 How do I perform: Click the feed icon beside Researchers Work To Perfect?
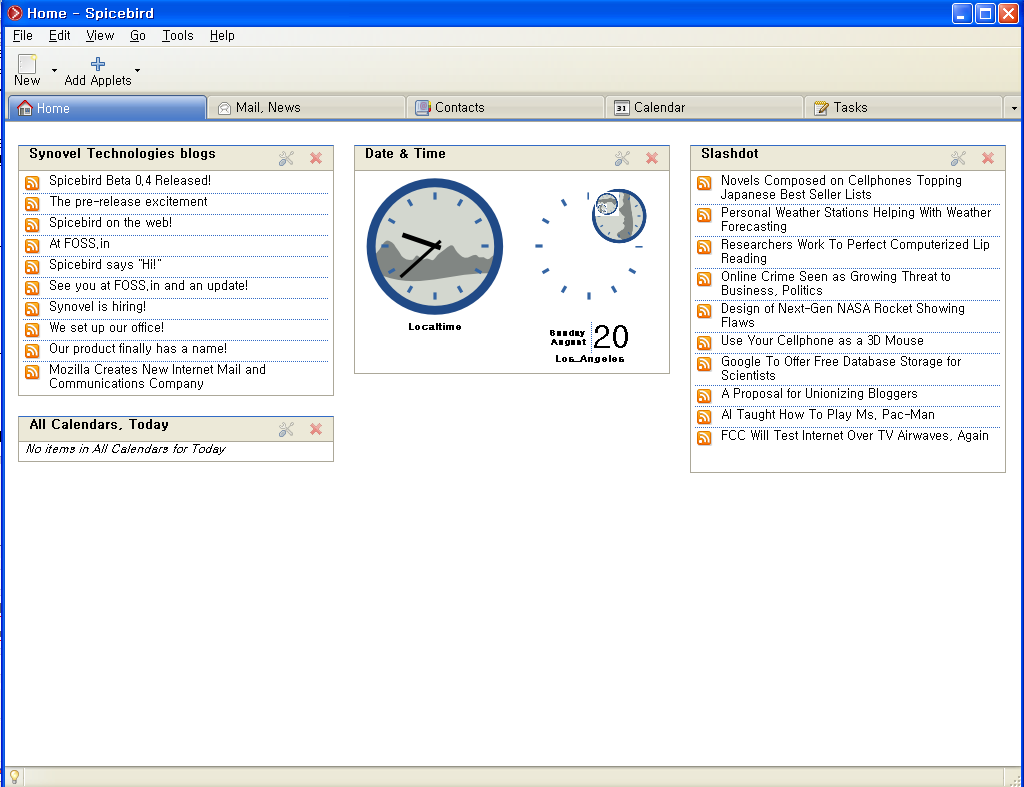point(704,247)
